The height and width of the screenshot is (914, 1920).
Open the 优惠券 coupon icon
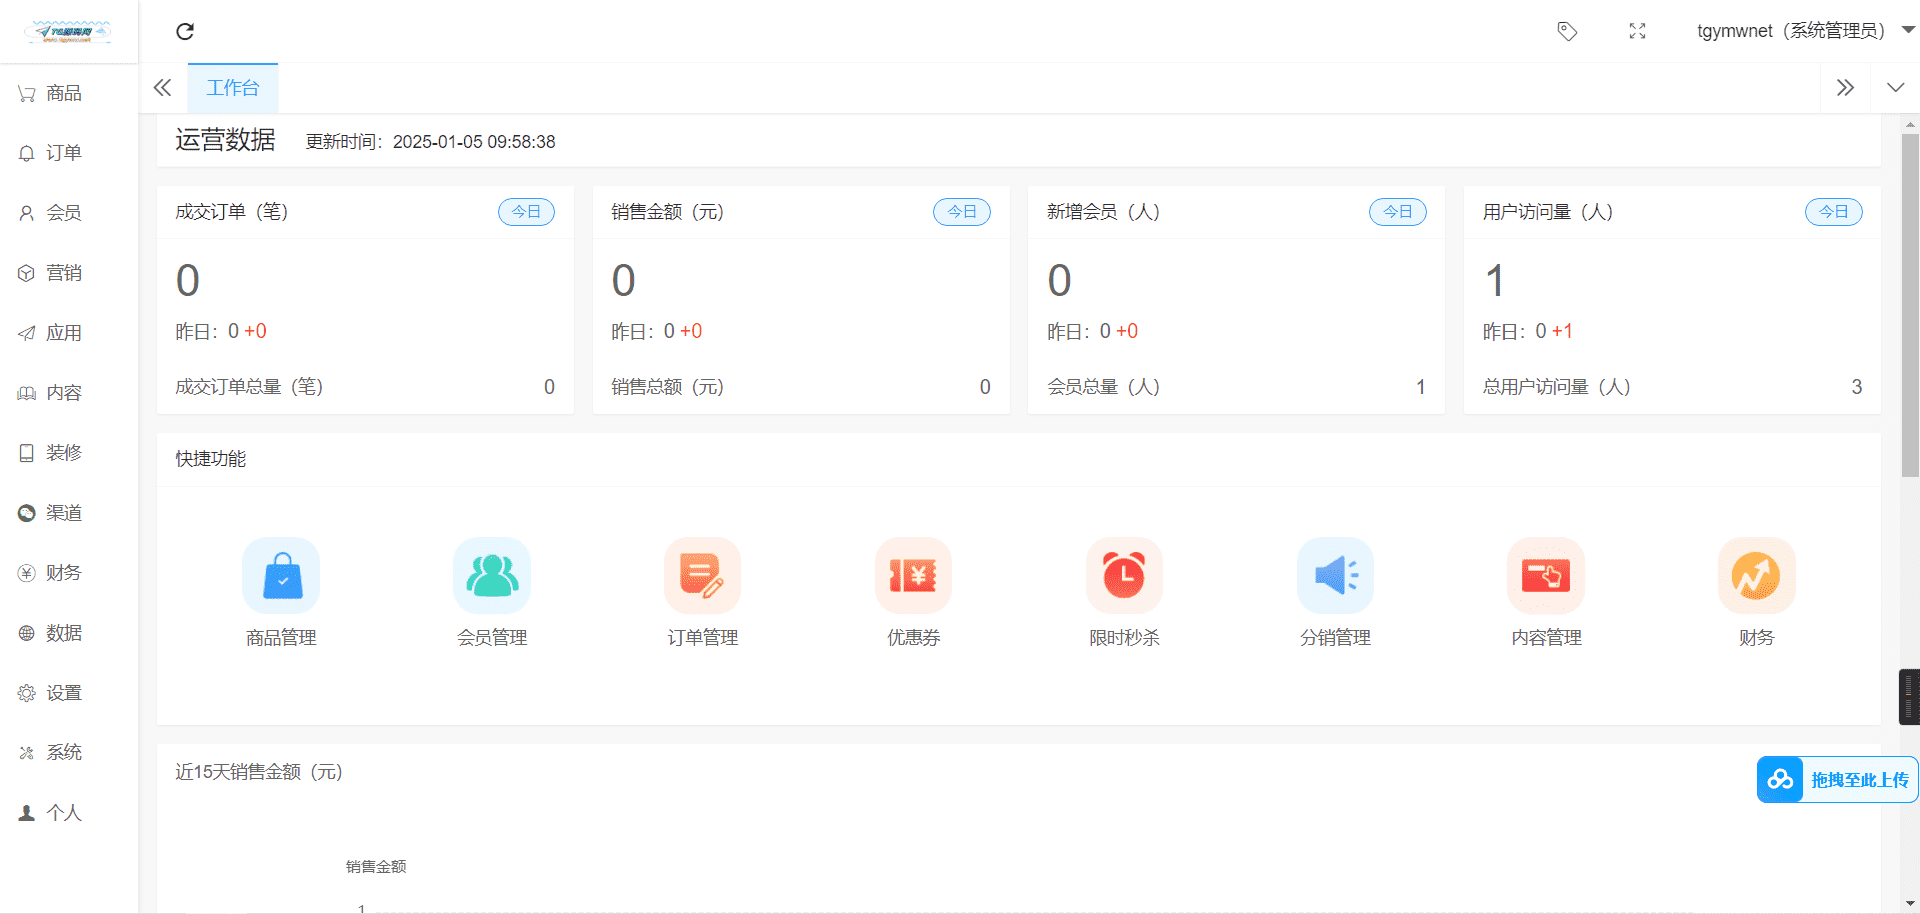click(x=913, y=576)
